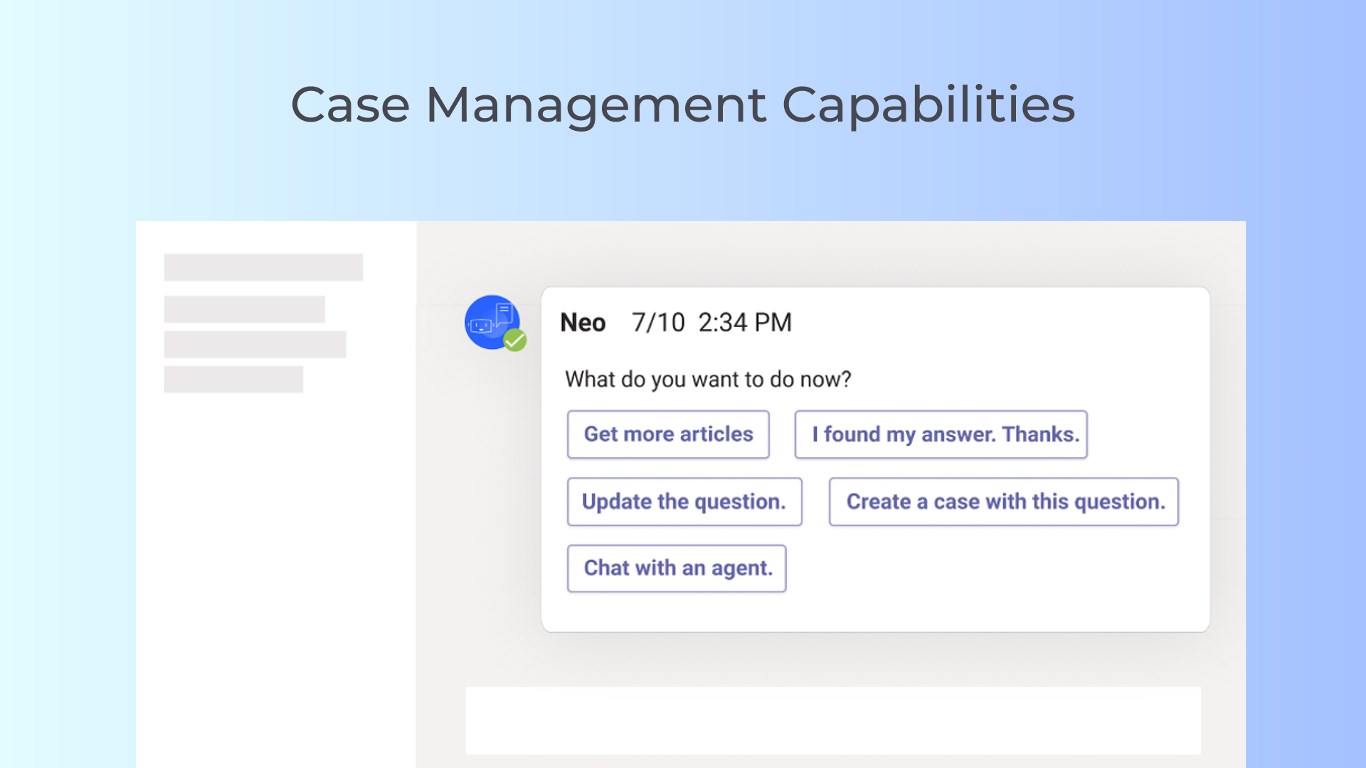
Task: Click the "What do you want to do now?" text
Action: tap(708, 380)
